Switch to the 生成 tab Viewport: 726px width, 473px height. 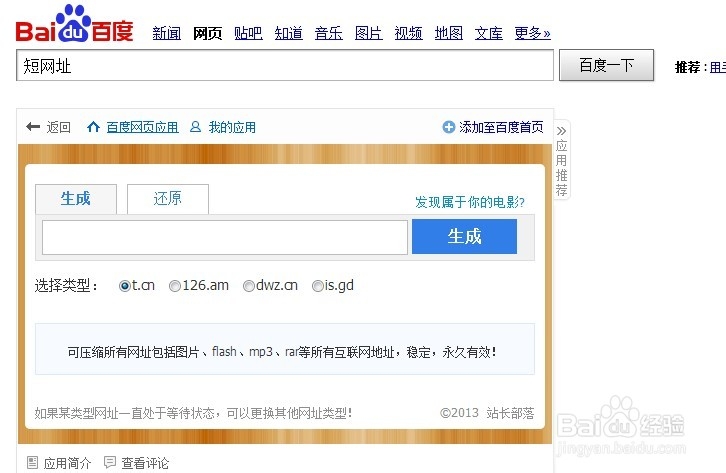click(x=76, y=199)
